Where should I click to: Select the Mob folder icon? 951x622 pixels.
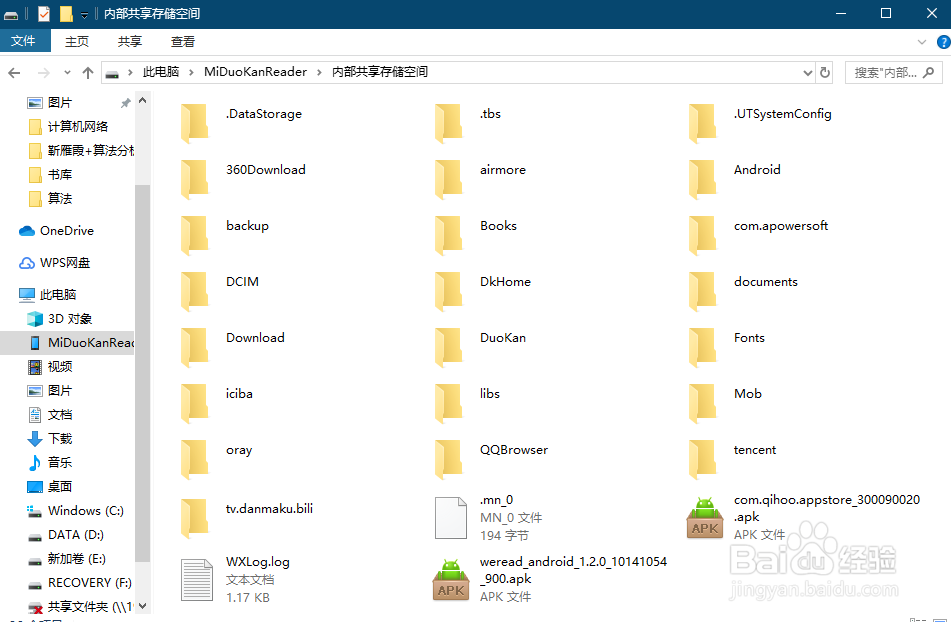click(x=703, y=403)
